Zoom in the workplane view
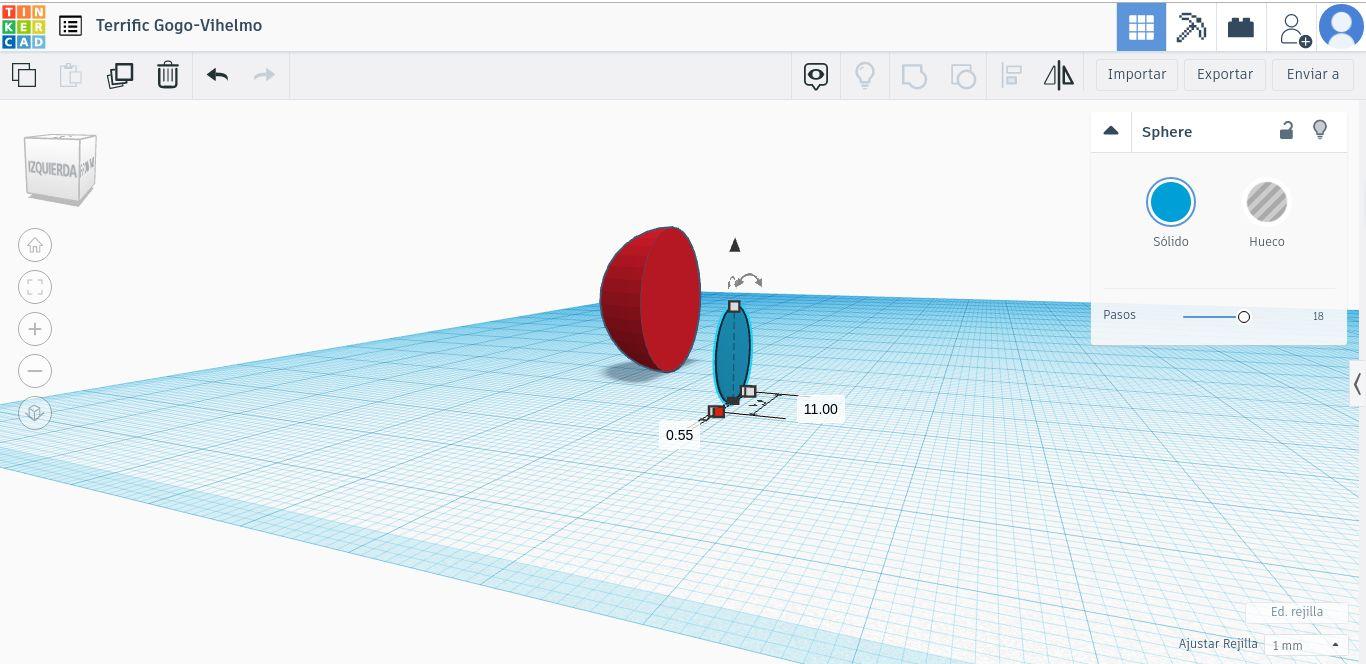Viewport: 1366px width, 664px height. (35, 329)
